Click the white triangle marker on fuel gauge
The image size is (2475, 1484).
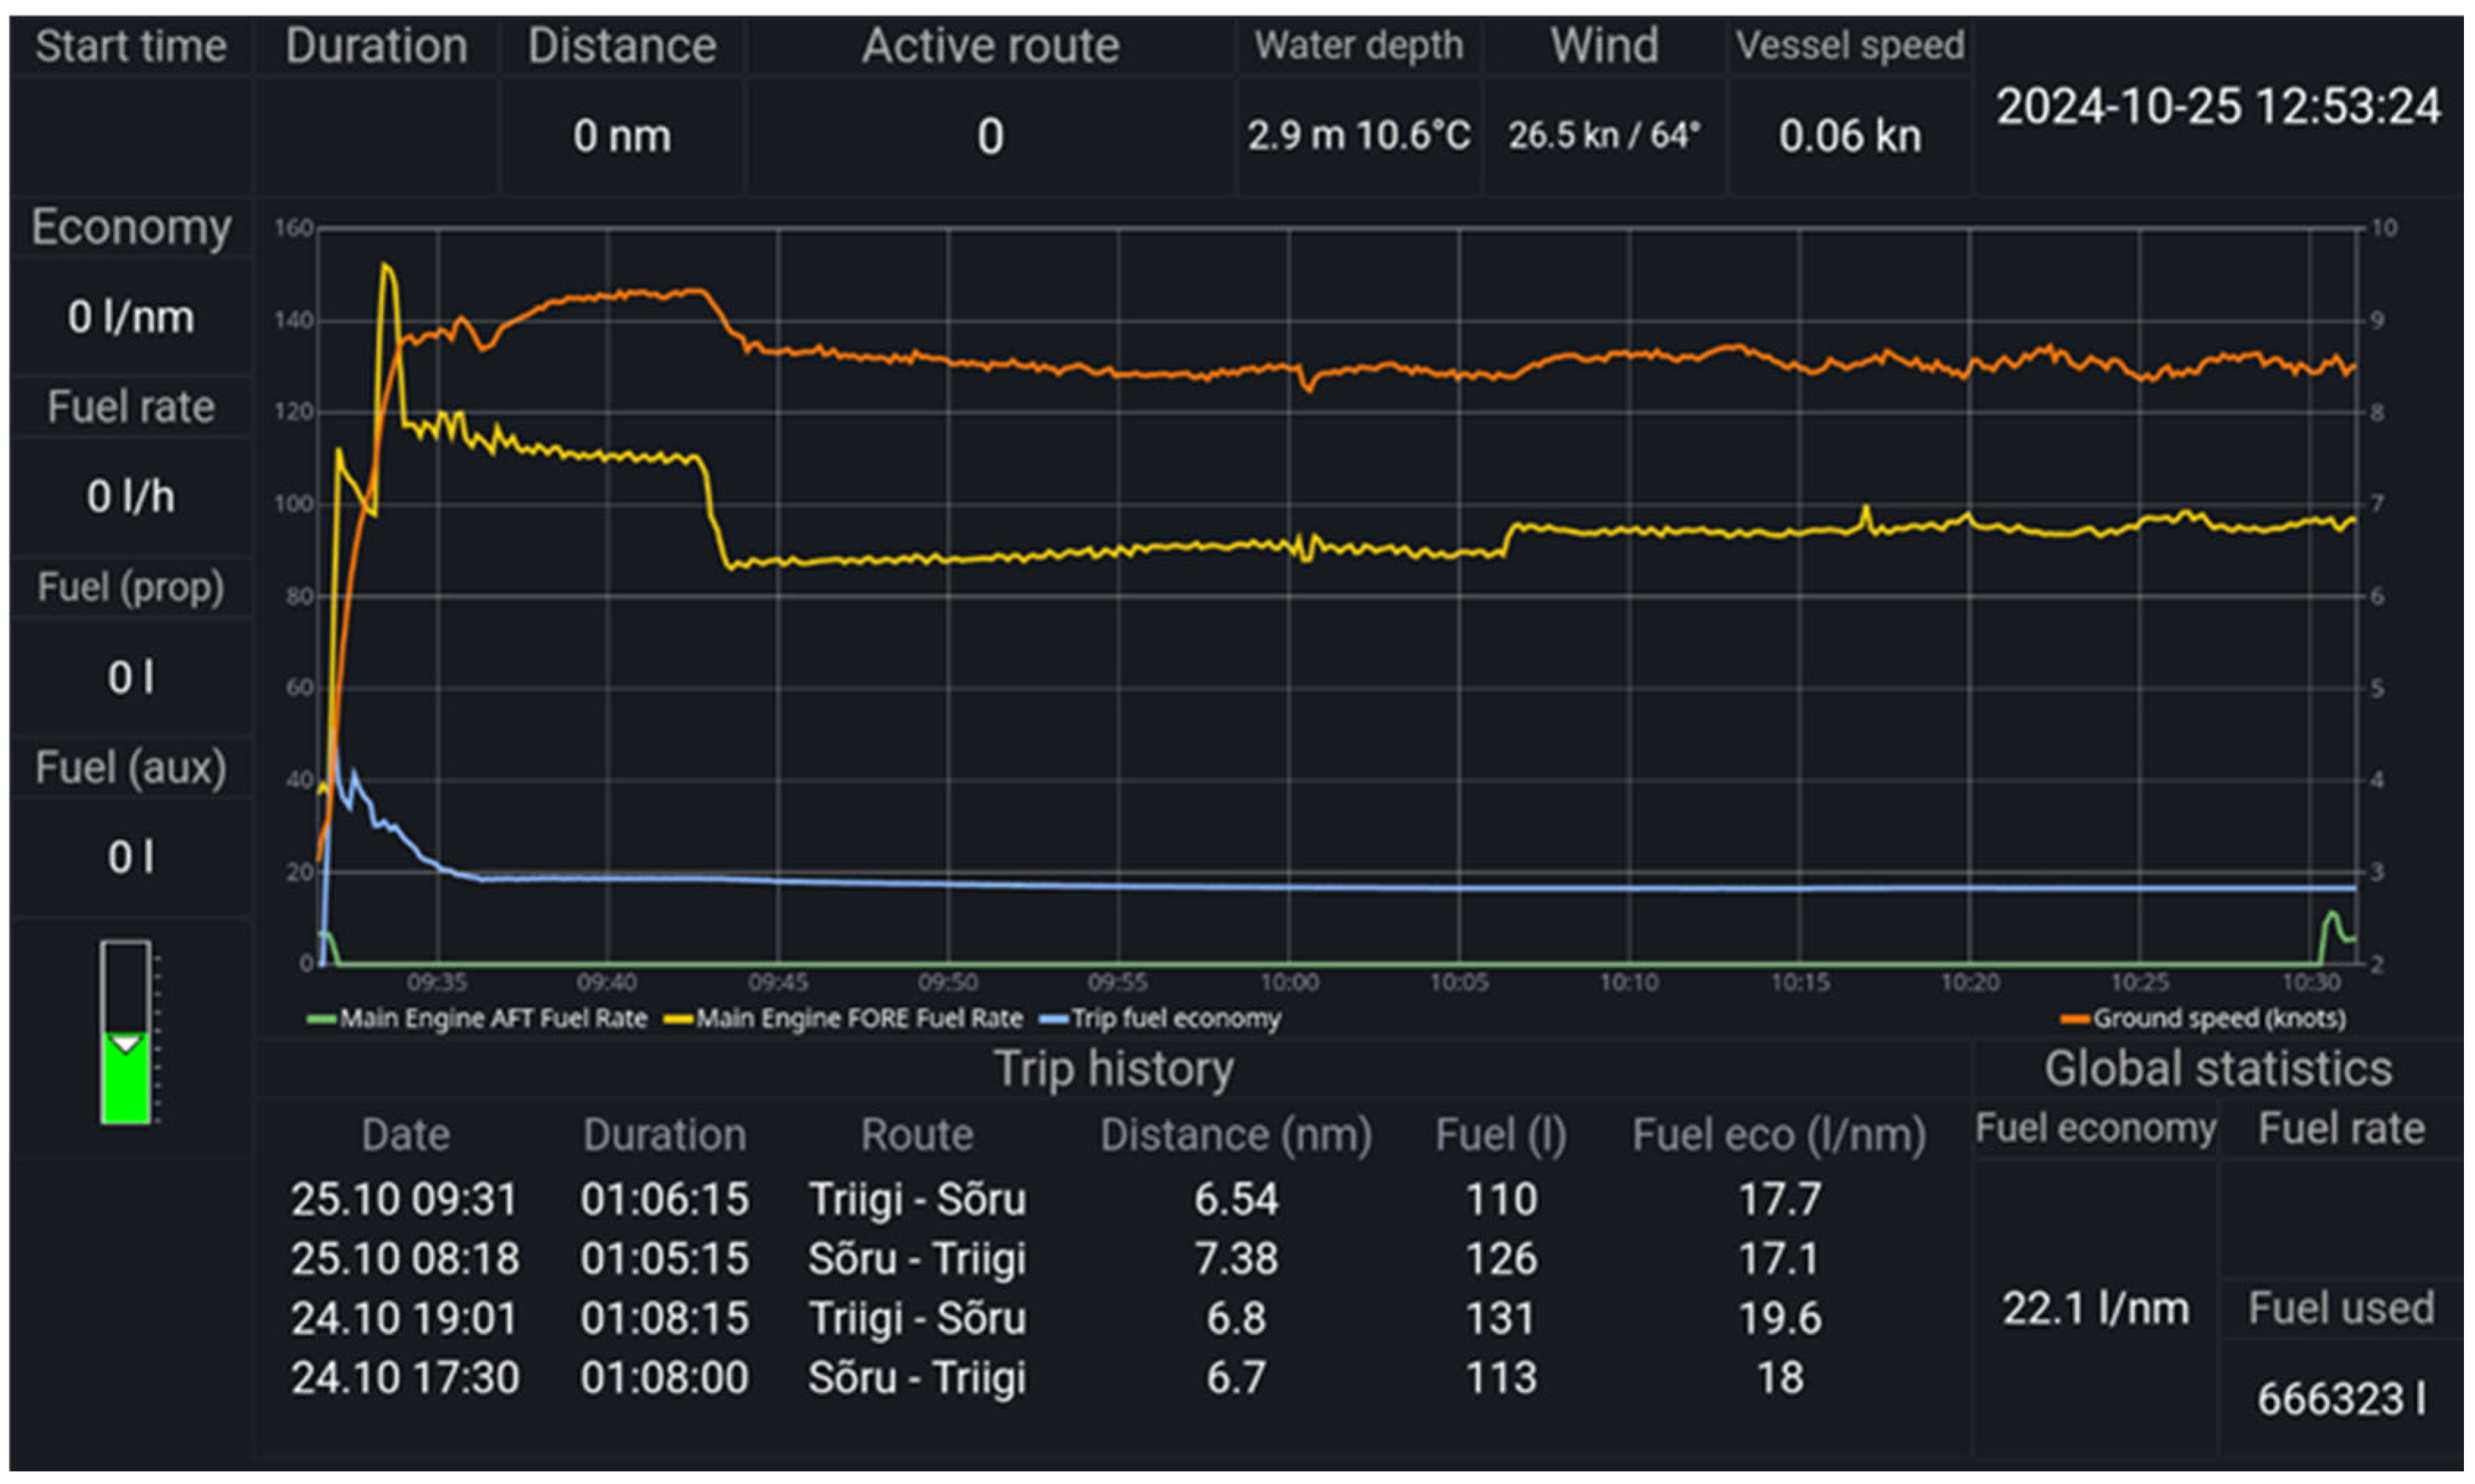[126, 1044]
